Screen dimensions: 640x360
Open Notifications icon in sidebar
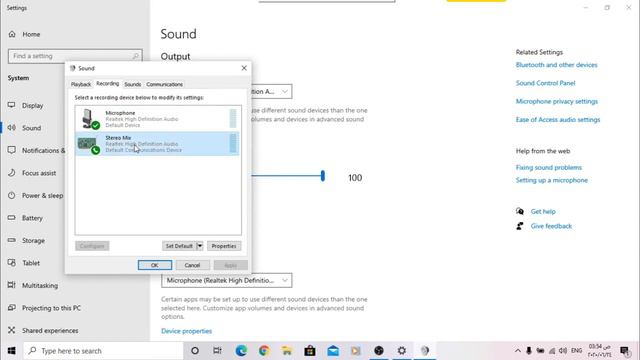pyautogui.click(x=11, y=150)
